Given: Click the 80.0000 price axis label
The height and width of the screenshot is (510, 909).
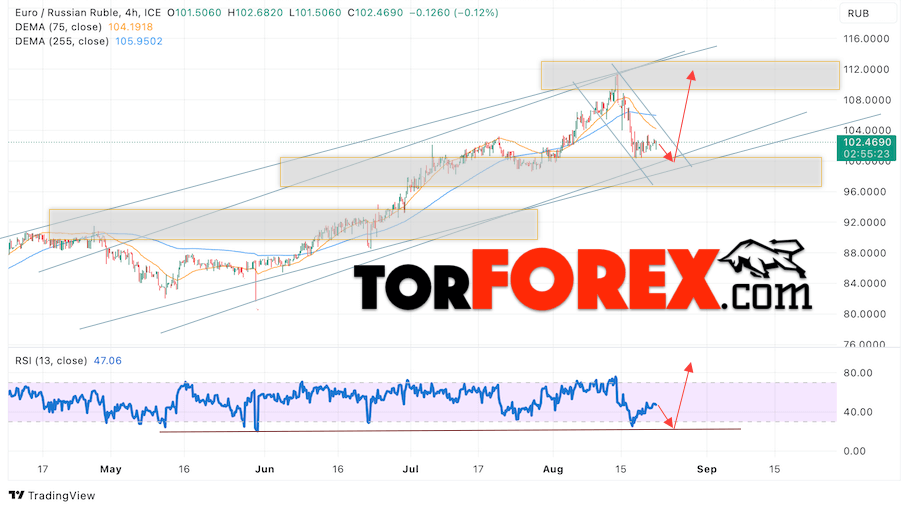Looking at the screenshot, I should pos(864,314).
